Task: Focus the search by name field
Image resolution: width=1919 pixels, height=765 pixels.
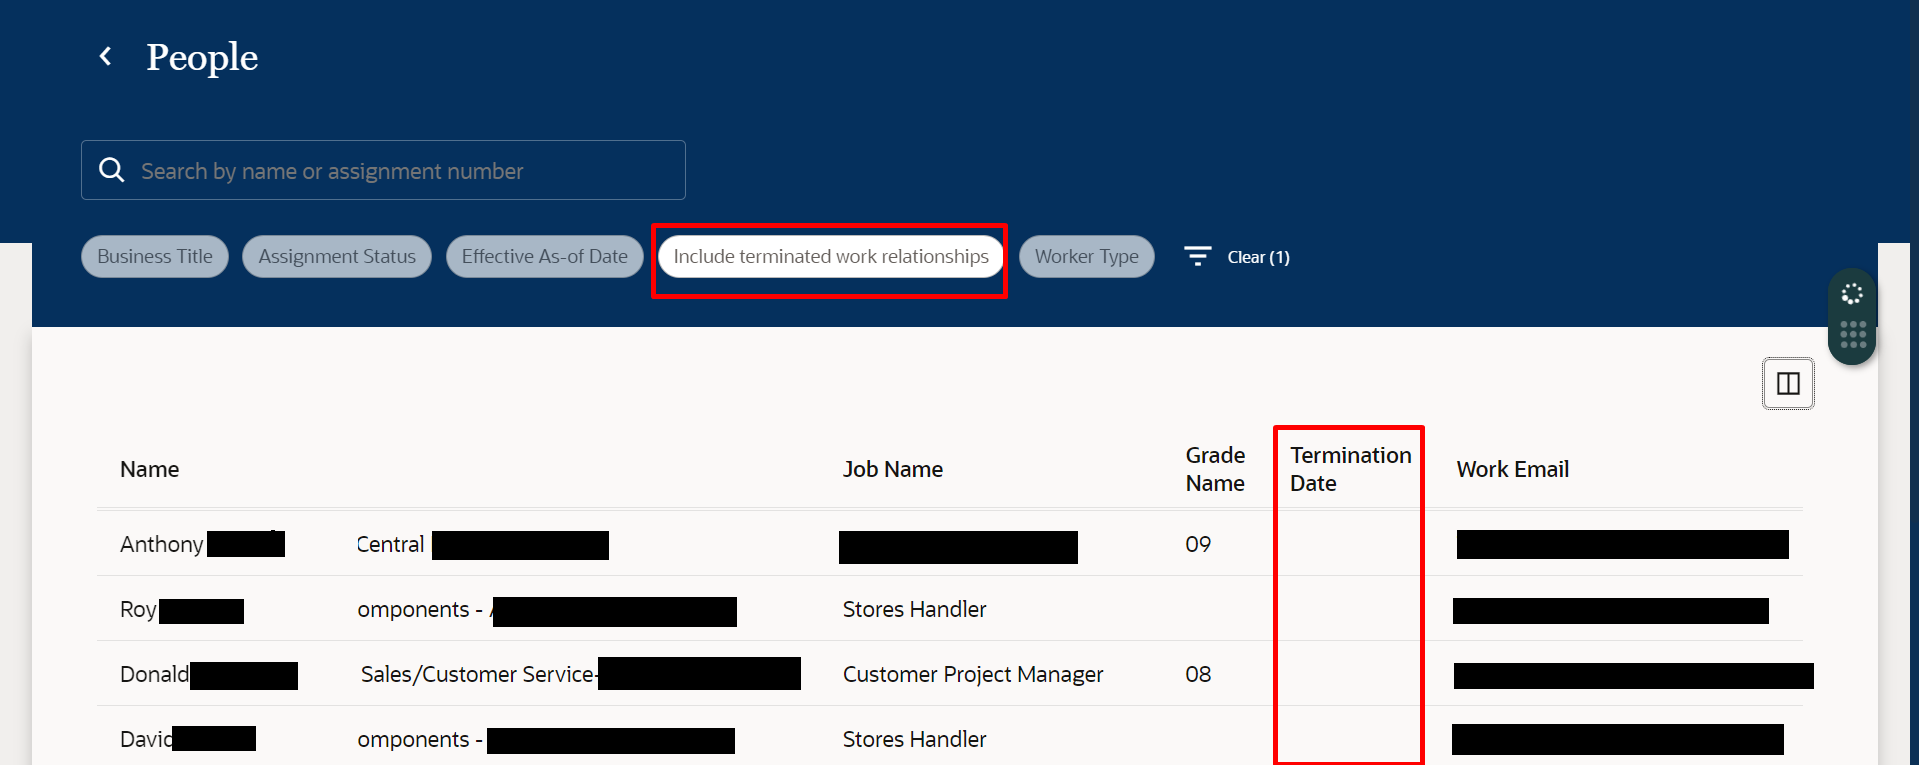Action: click(383, 170)
